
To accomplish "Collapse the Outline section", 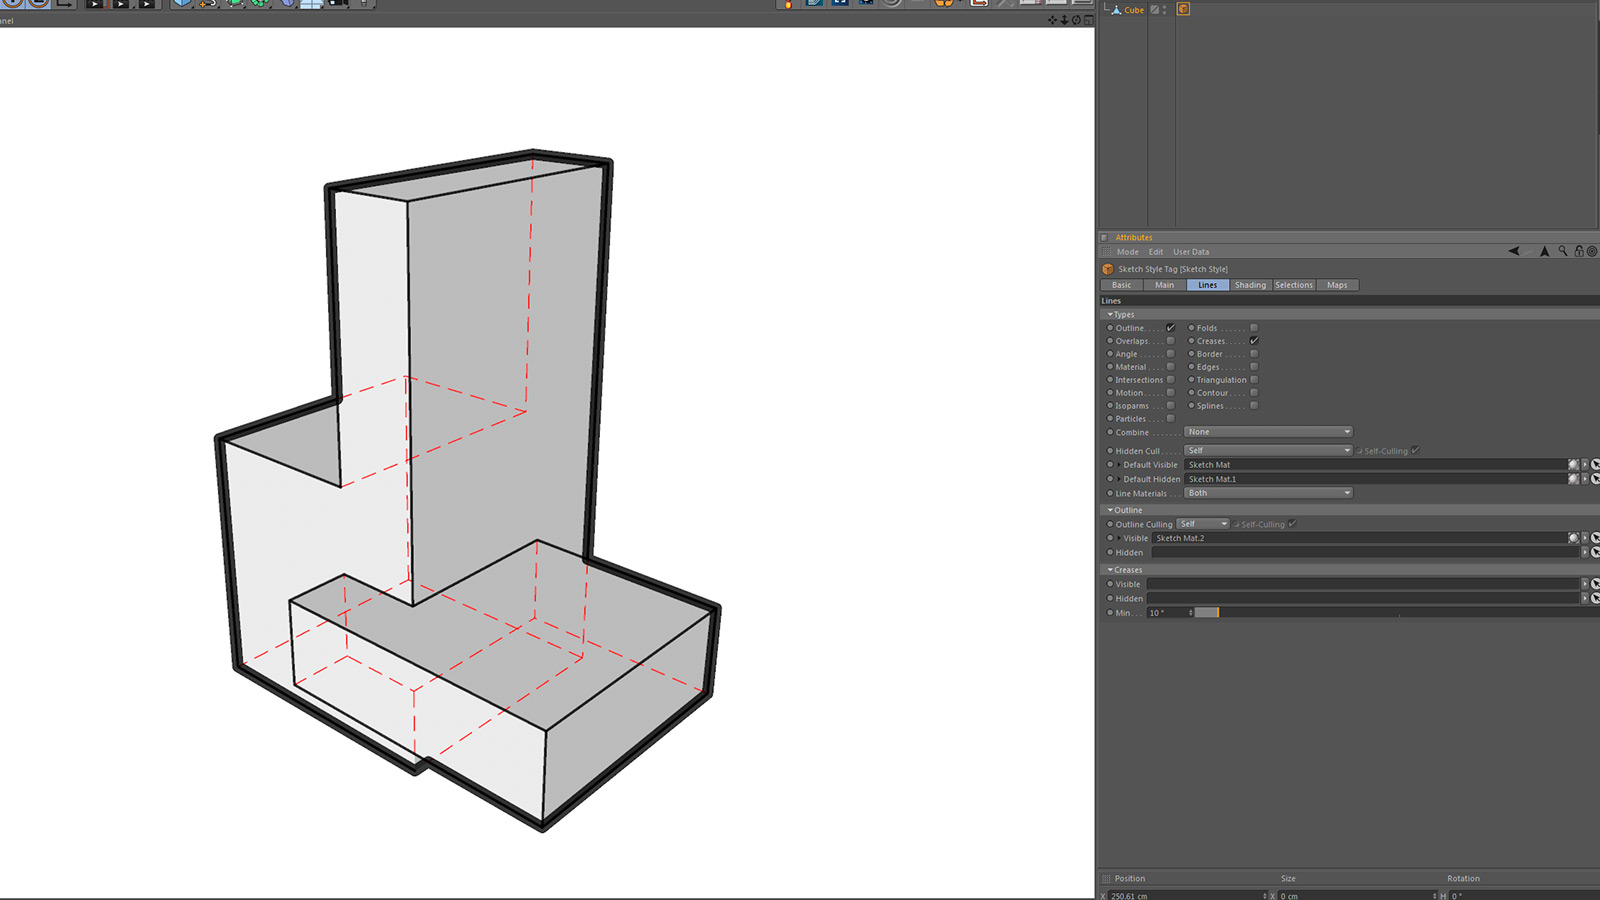I will click(x=1110, y=510).
